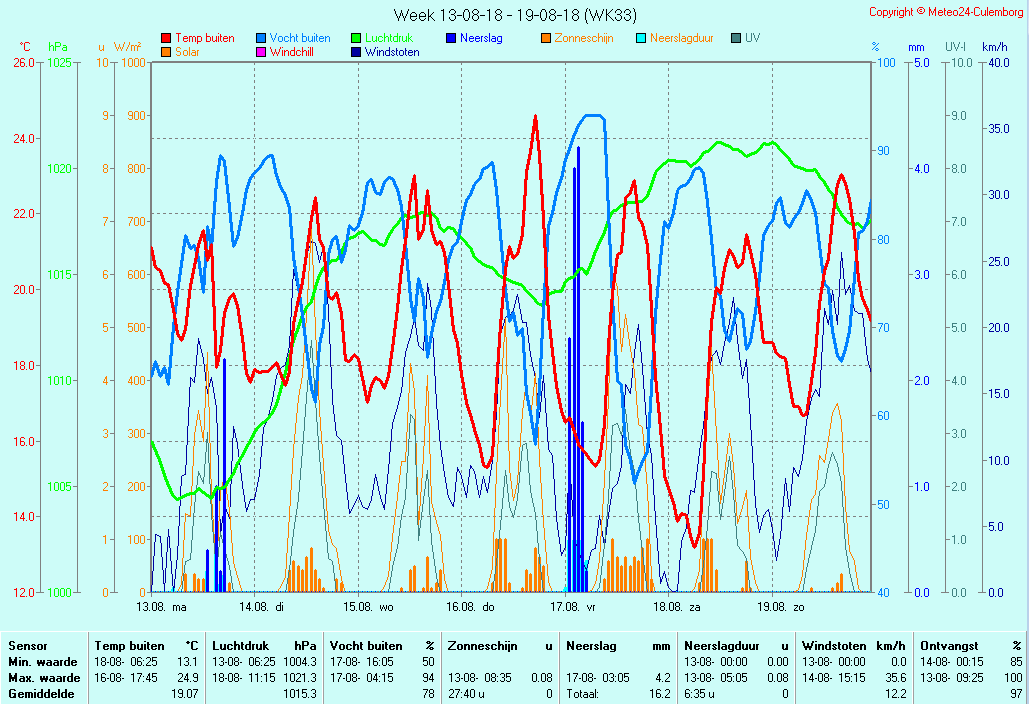This screenshot has width=1029, height=704.
Task: Select the 17.08. vr date label
Action: (x=574, y=606)
